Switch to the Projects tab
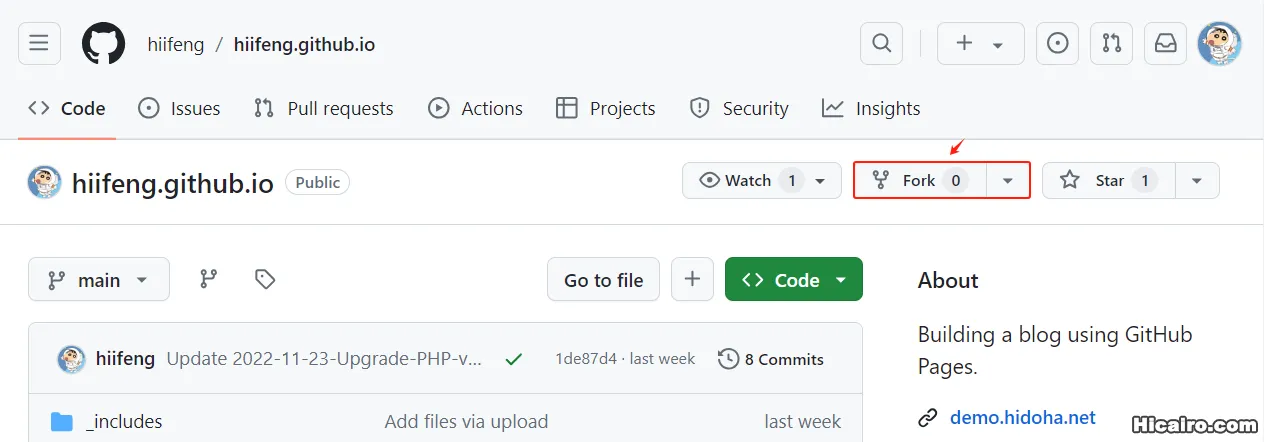Viewport: 1264px width, 442px height. click(606, 108)
